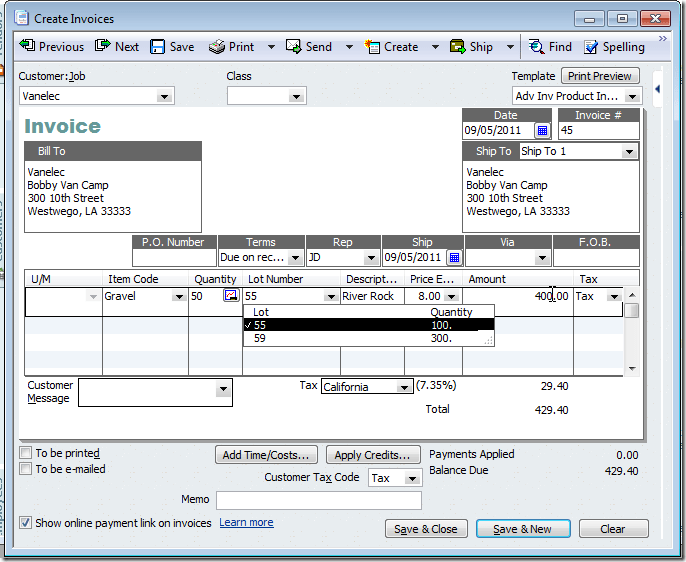This screenshot has width=686, height=562.
Task: Open the Ship To dropdown
Action: [x=630, y=152]
